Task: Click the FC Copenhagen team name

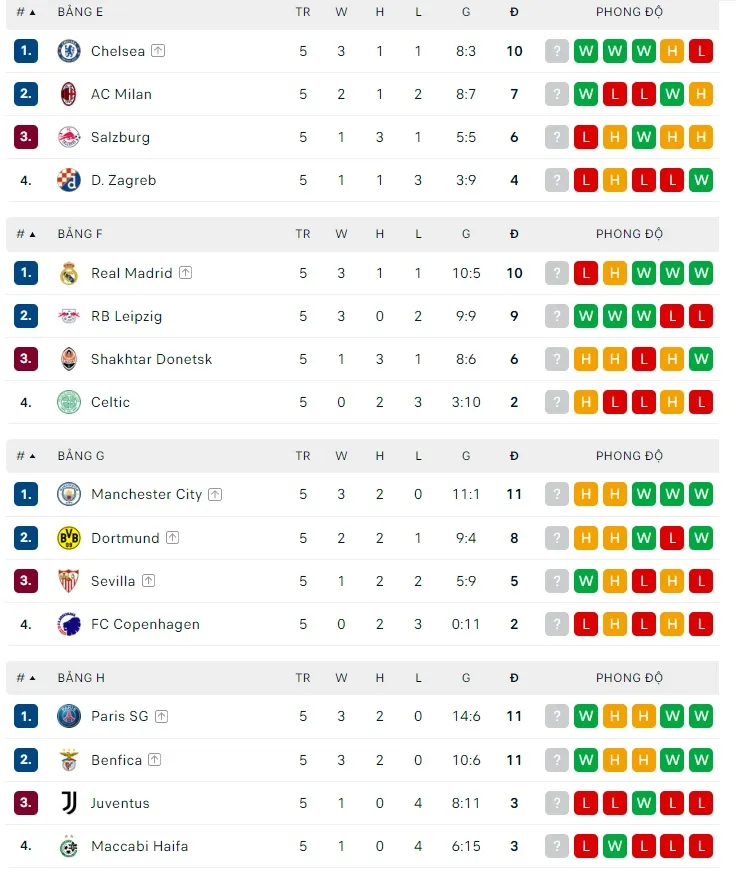Action: tap(144, 624)
